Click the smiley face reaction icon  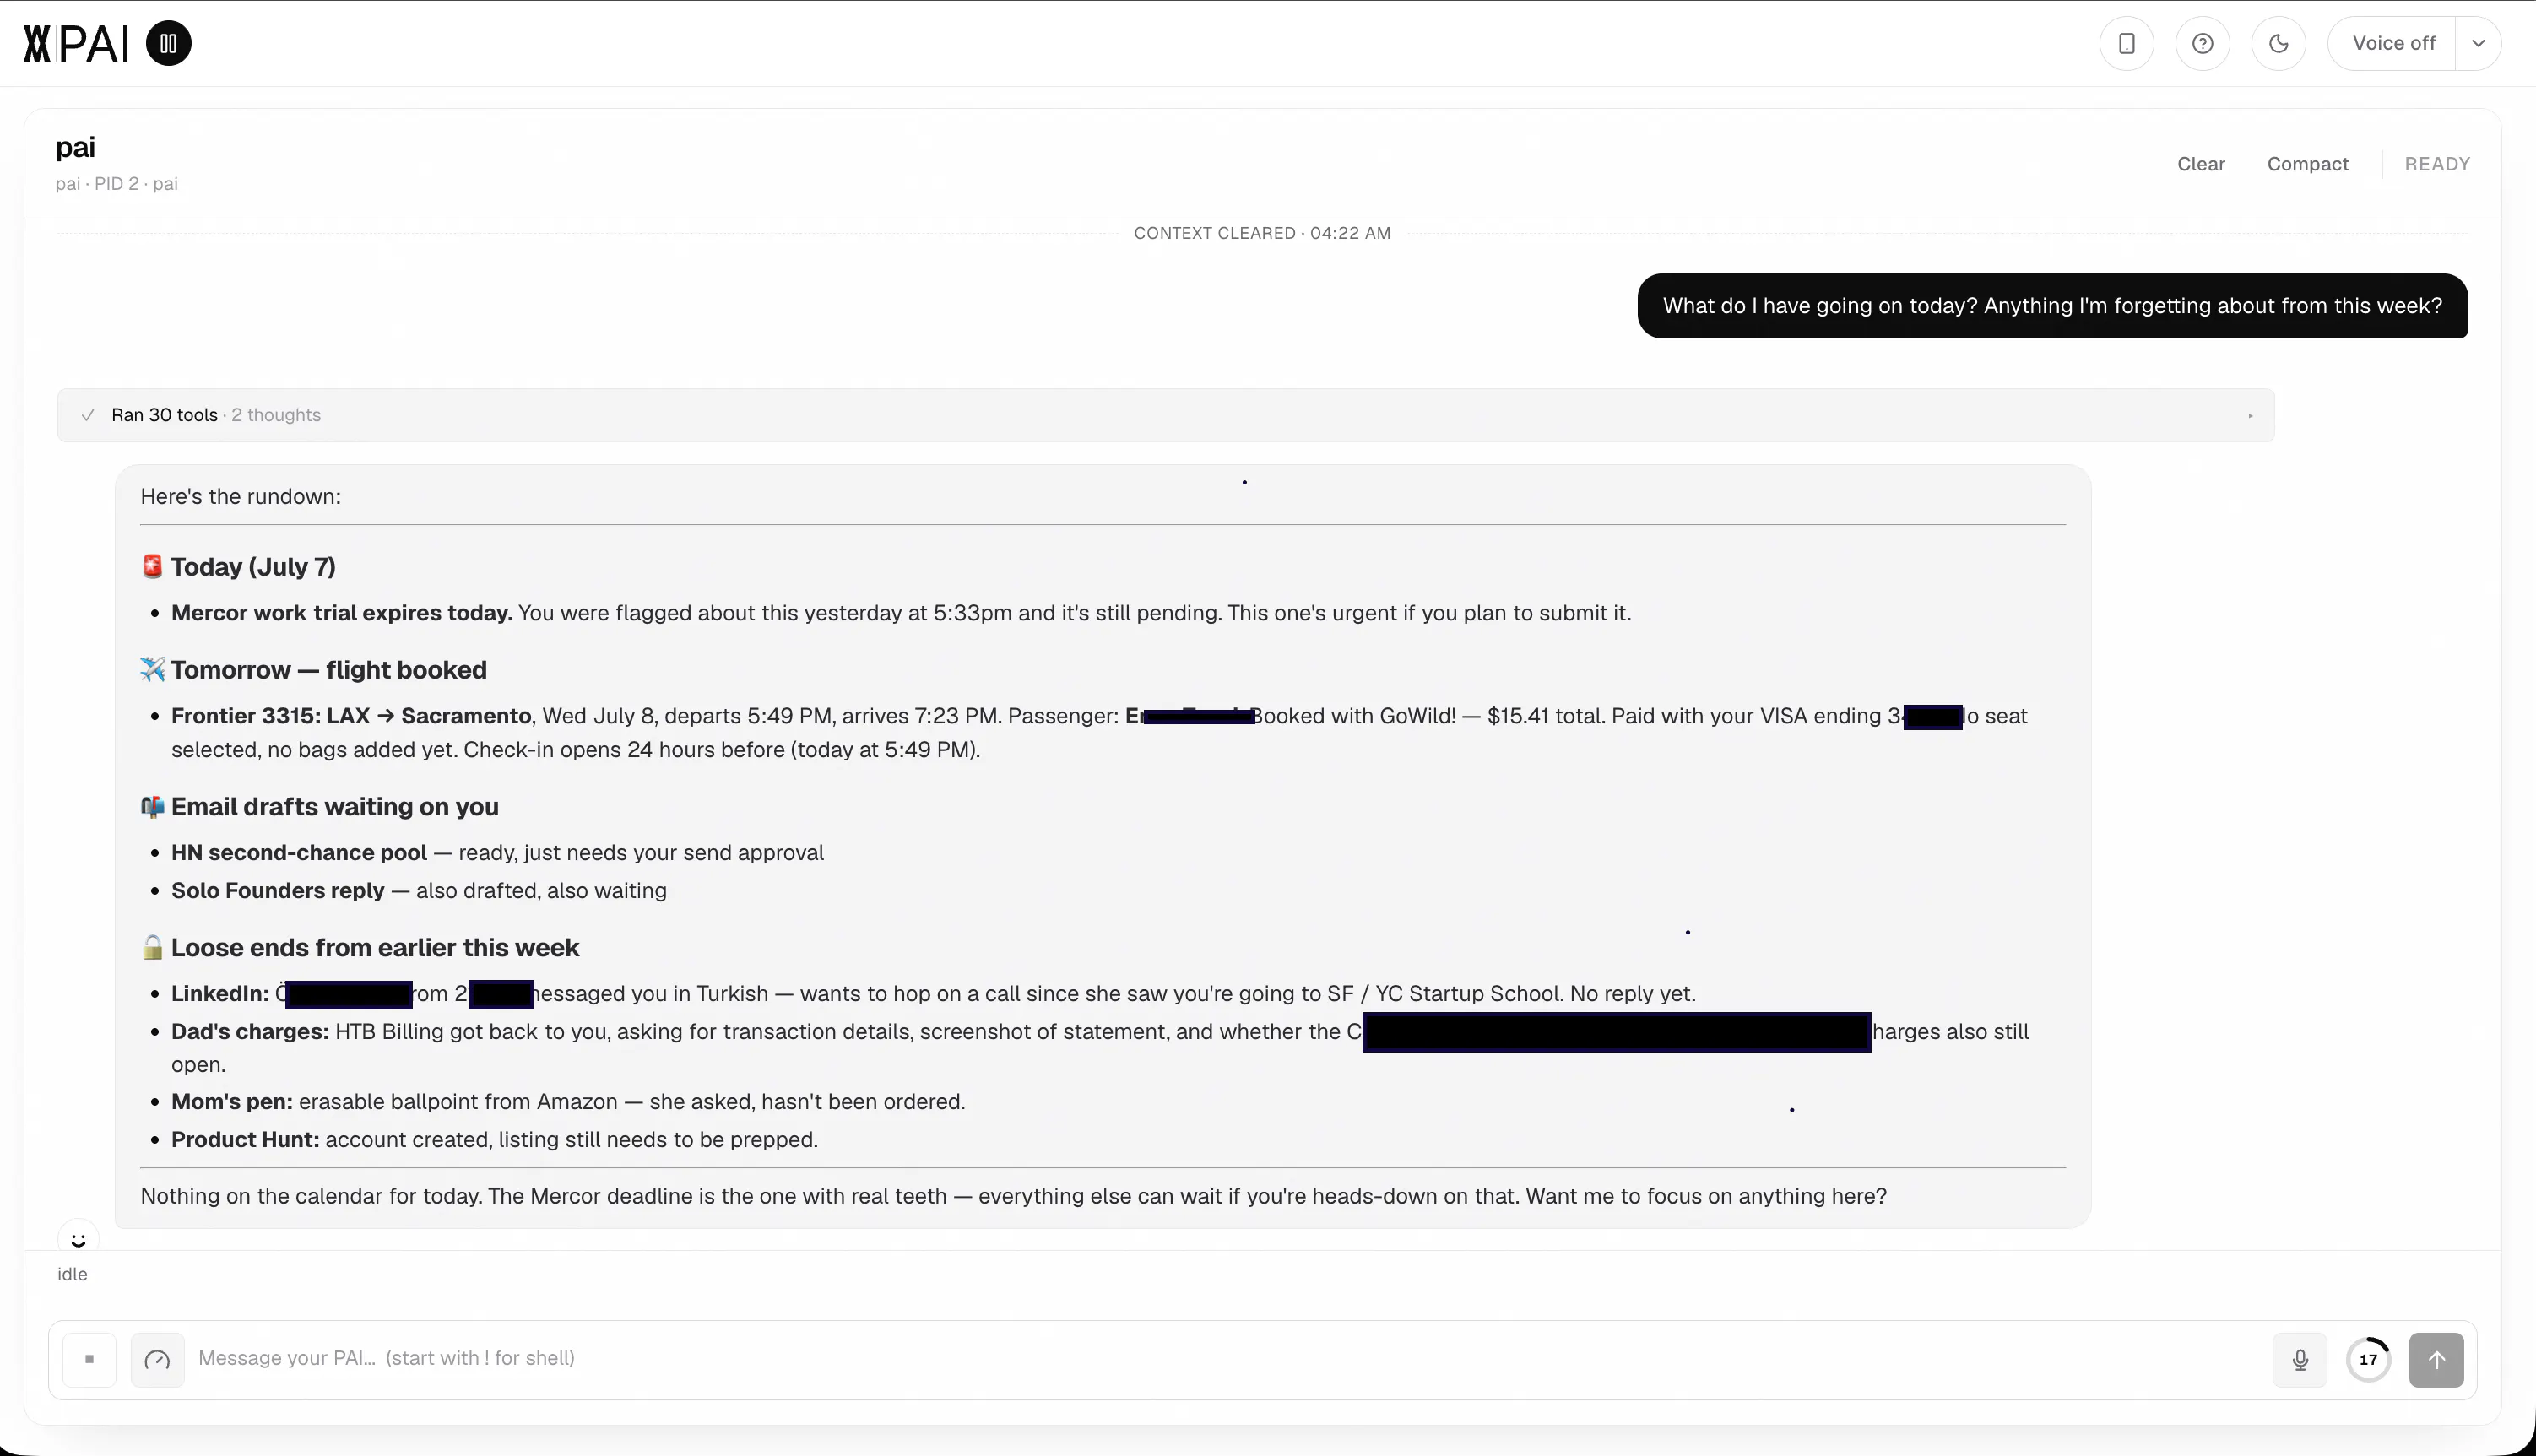(x=78, y=1240)
